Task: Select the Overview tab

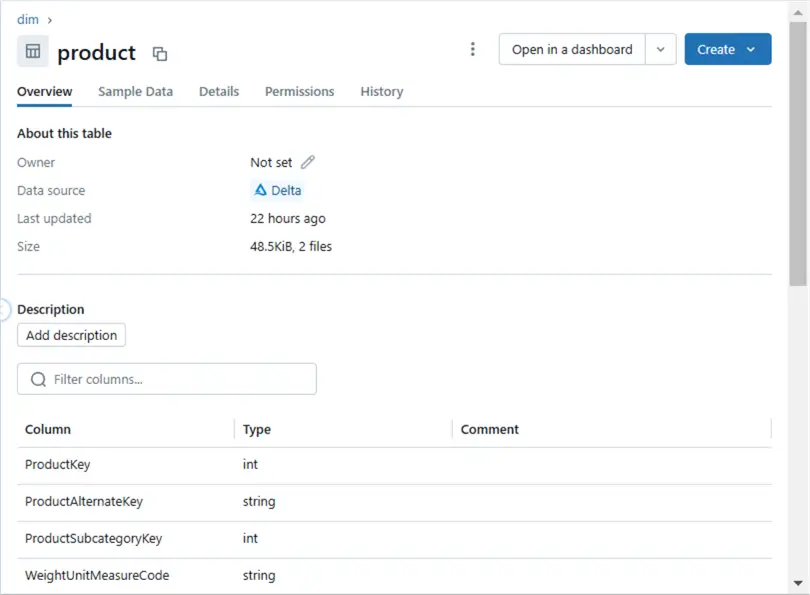Action: (x=45, y=91)
